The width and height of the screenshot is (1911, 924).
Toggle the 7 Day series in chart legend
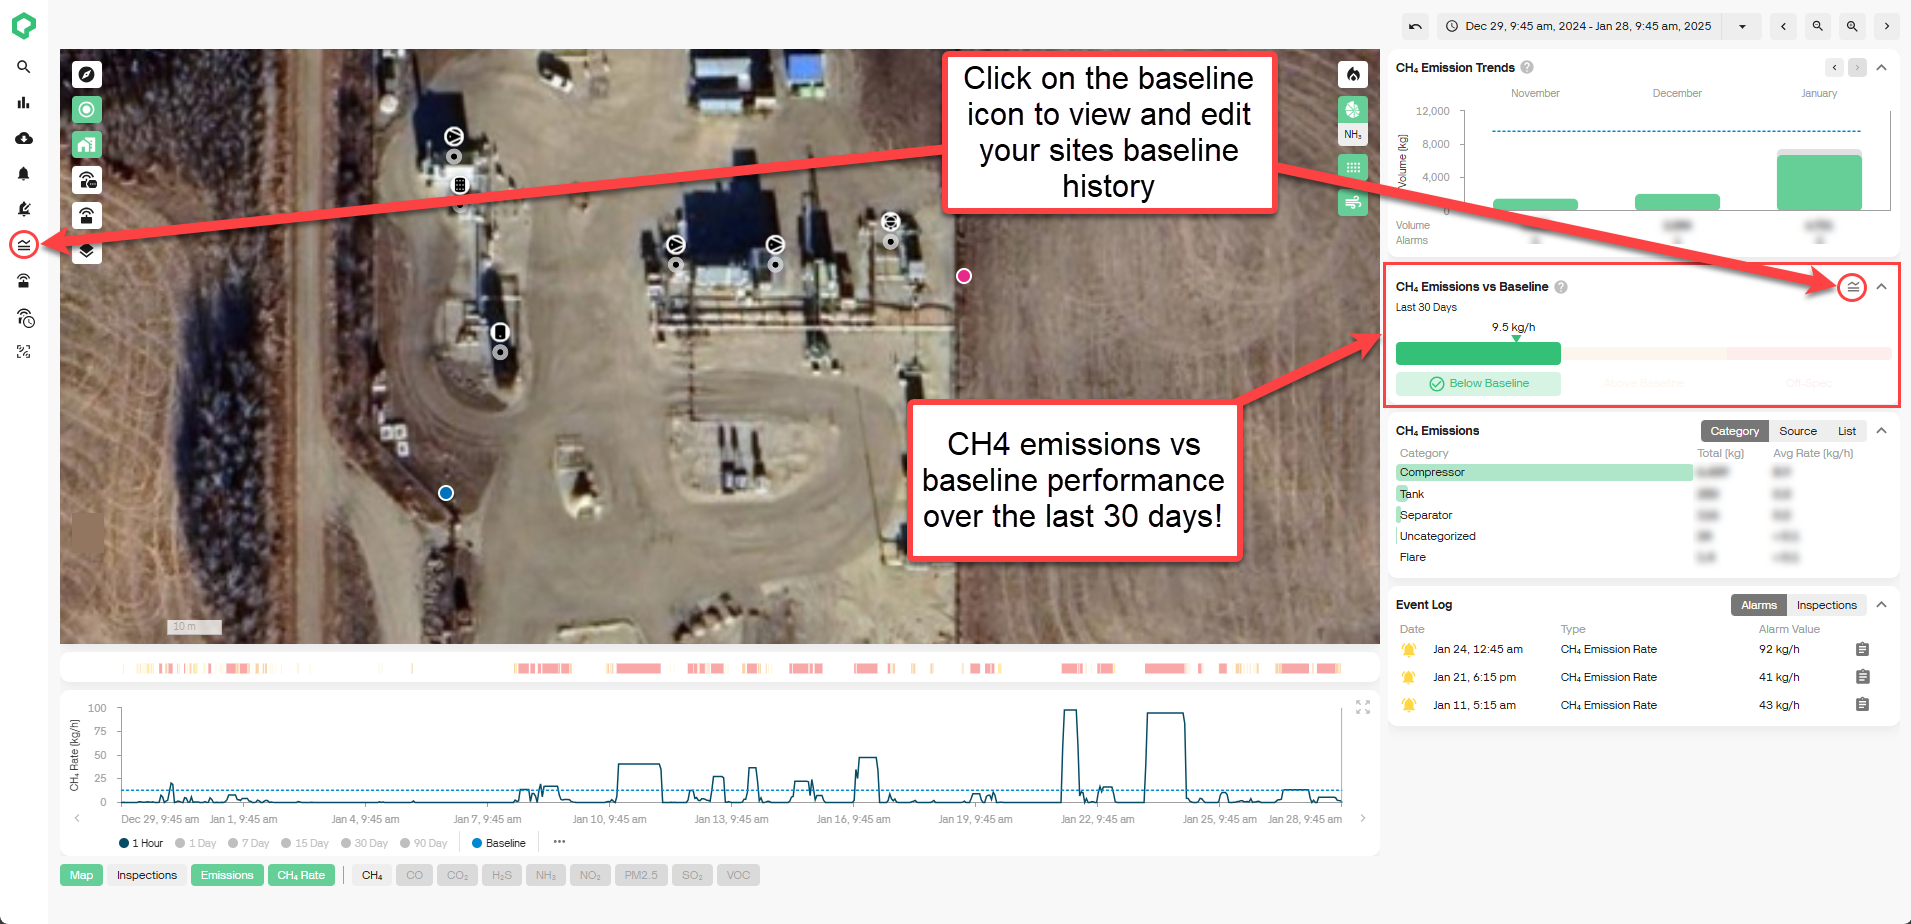249,843
